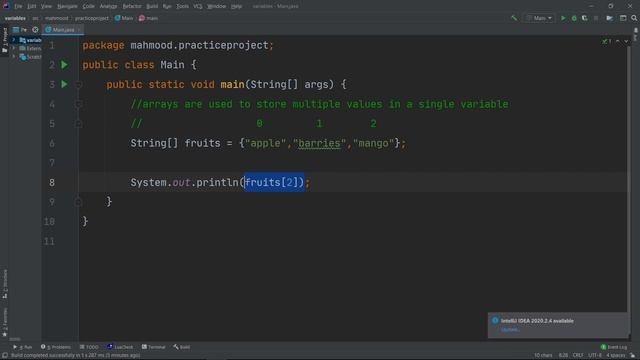Expand the External Libraries tree node

point(14,48)
